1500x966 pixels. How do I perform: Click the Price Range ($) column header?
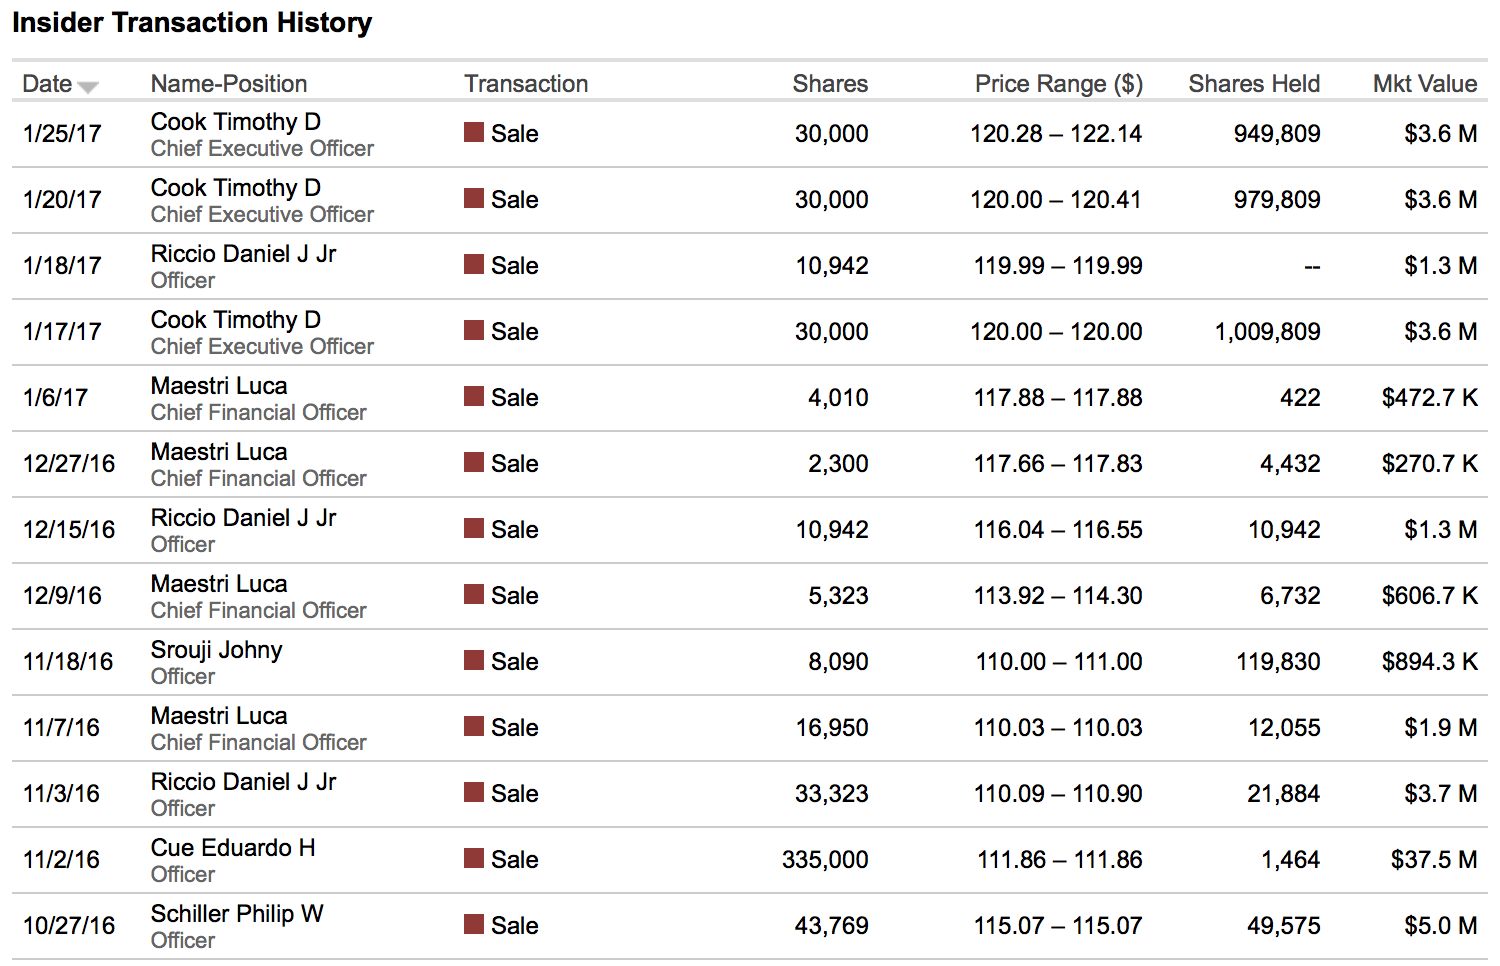point(1058,84)
